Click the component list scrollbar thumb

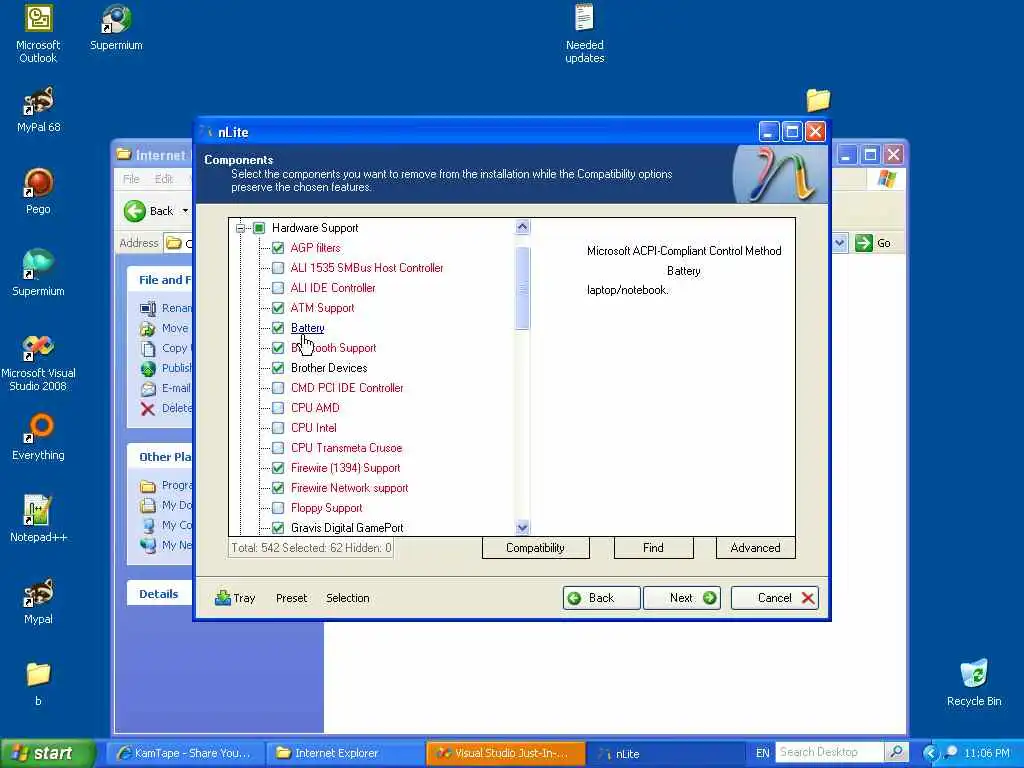coord(522,288)
